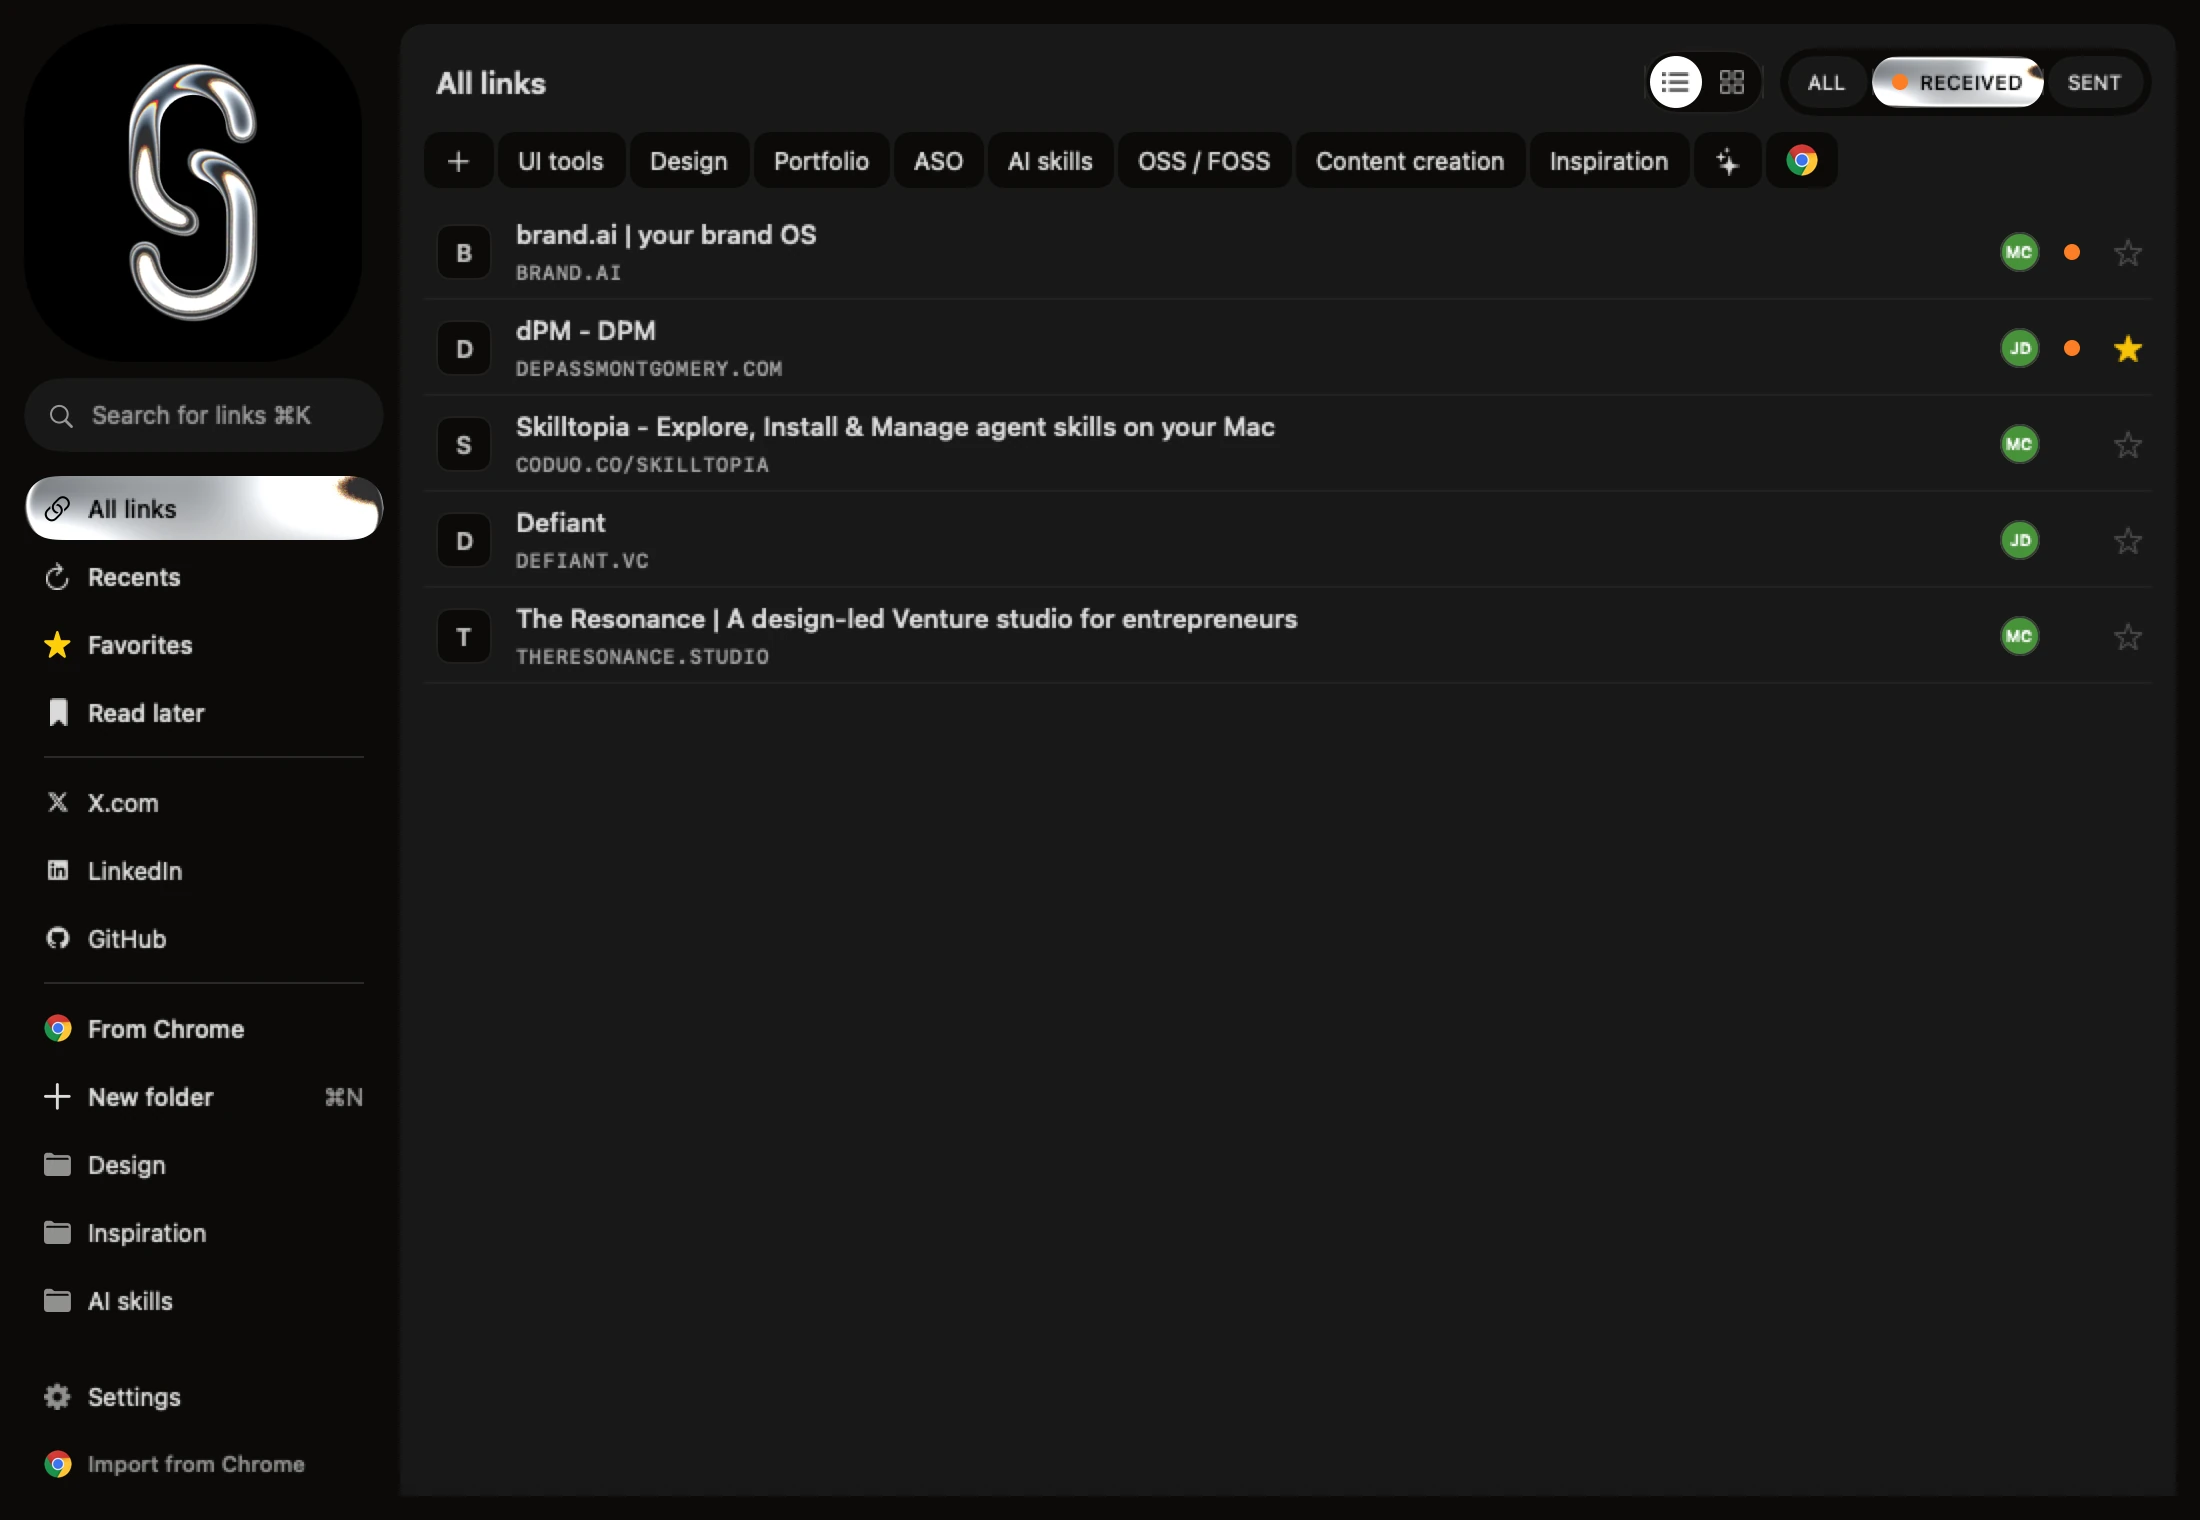Click MC avatar on brand.ai row
This screenshot has width=2200, height=1520.
[x=2019, y=252]
